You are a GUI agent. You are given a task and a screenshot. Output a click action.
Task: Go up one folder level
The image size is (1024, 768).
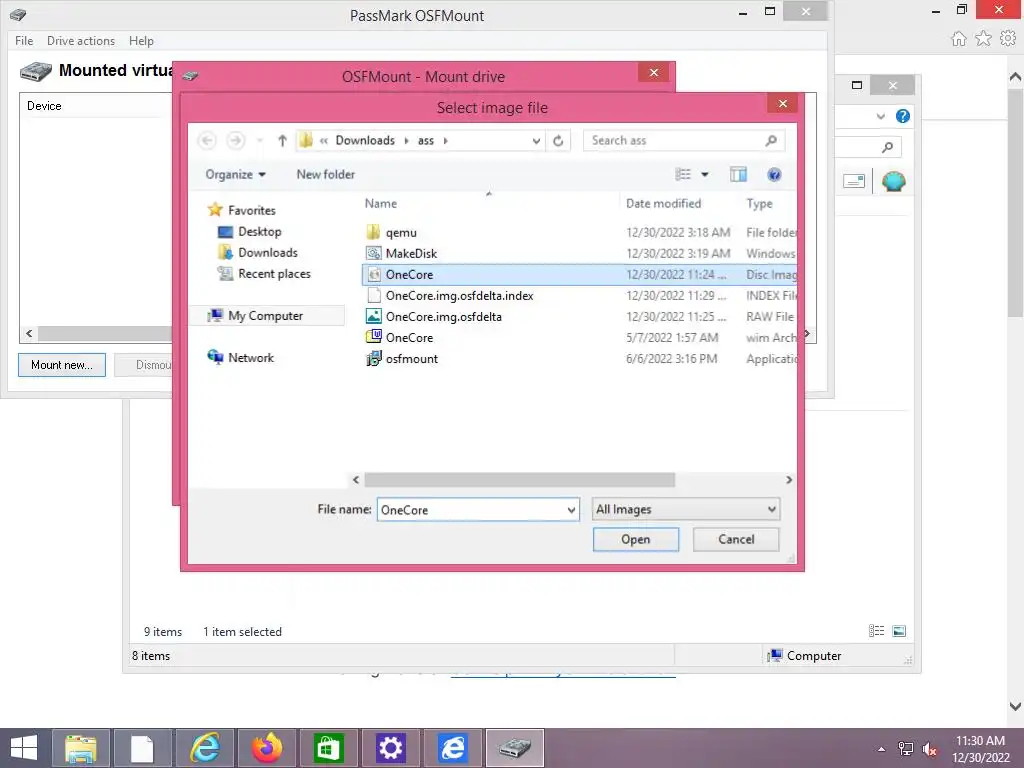282,140
